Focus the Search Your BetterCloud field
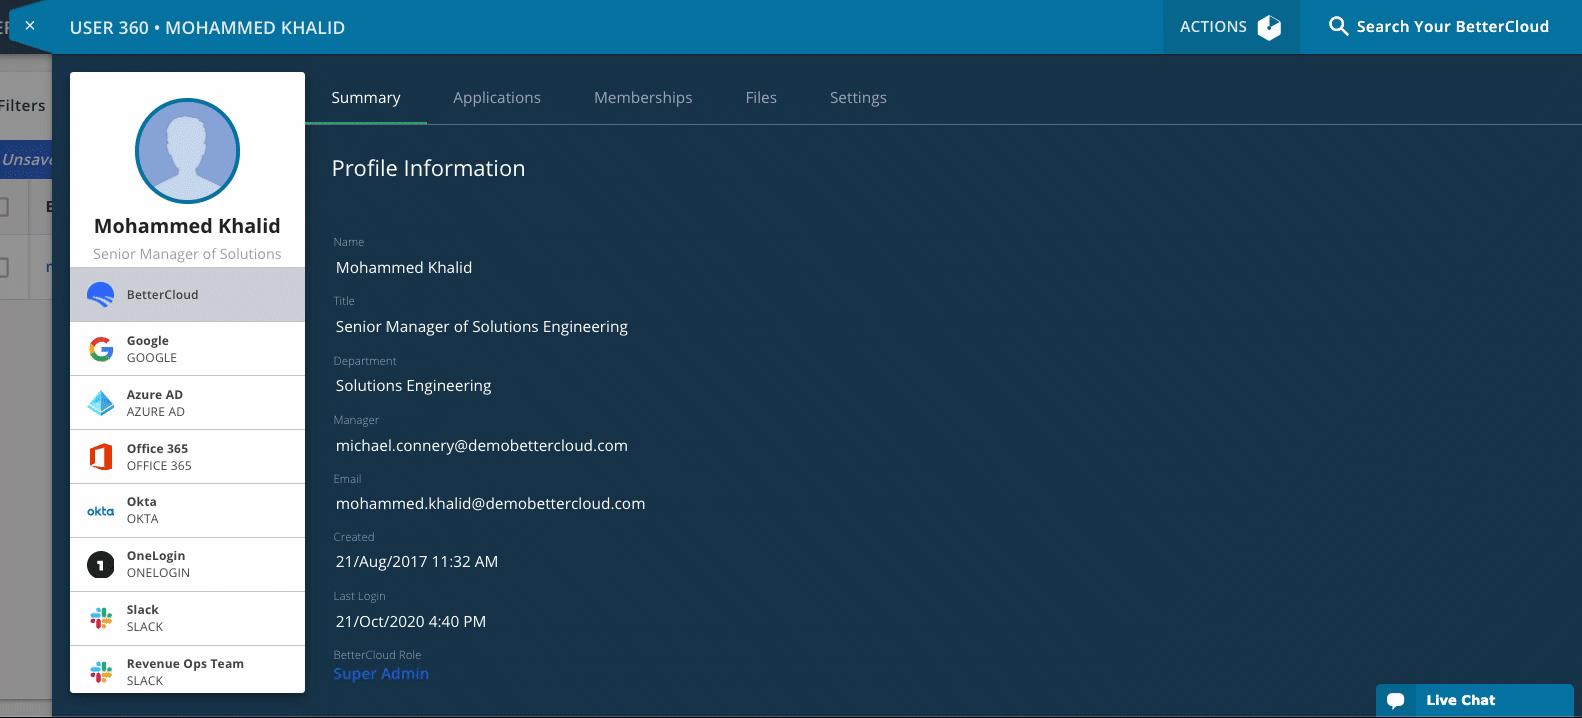The width and height of the screenshot is (1582, 718). [1452, 27]
